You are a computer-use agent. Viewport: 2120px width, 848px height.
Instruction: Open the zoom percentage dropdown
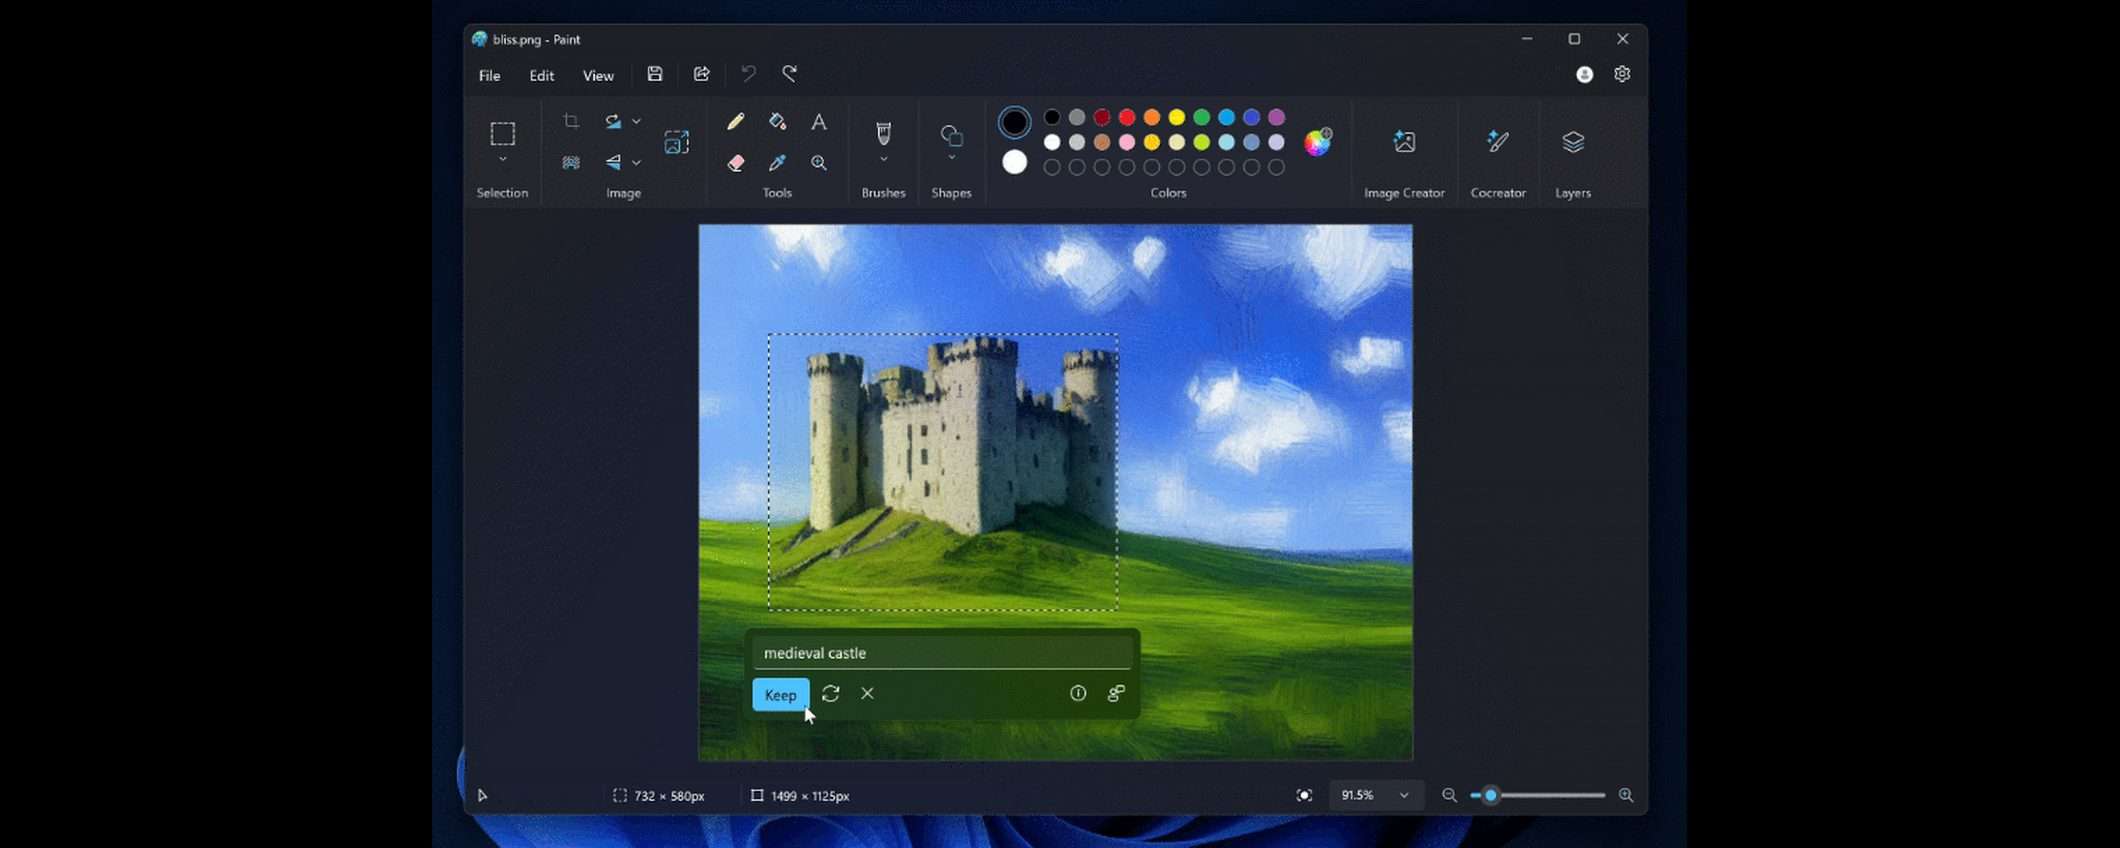[1404, 796]
